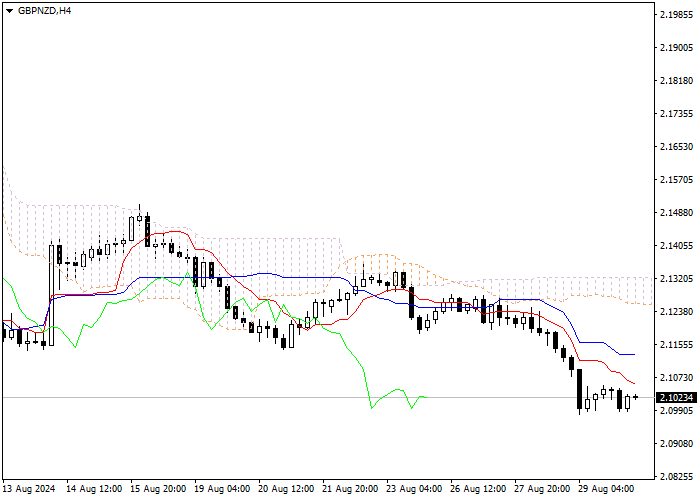Click price scale value 2.14055

[676, 246]
